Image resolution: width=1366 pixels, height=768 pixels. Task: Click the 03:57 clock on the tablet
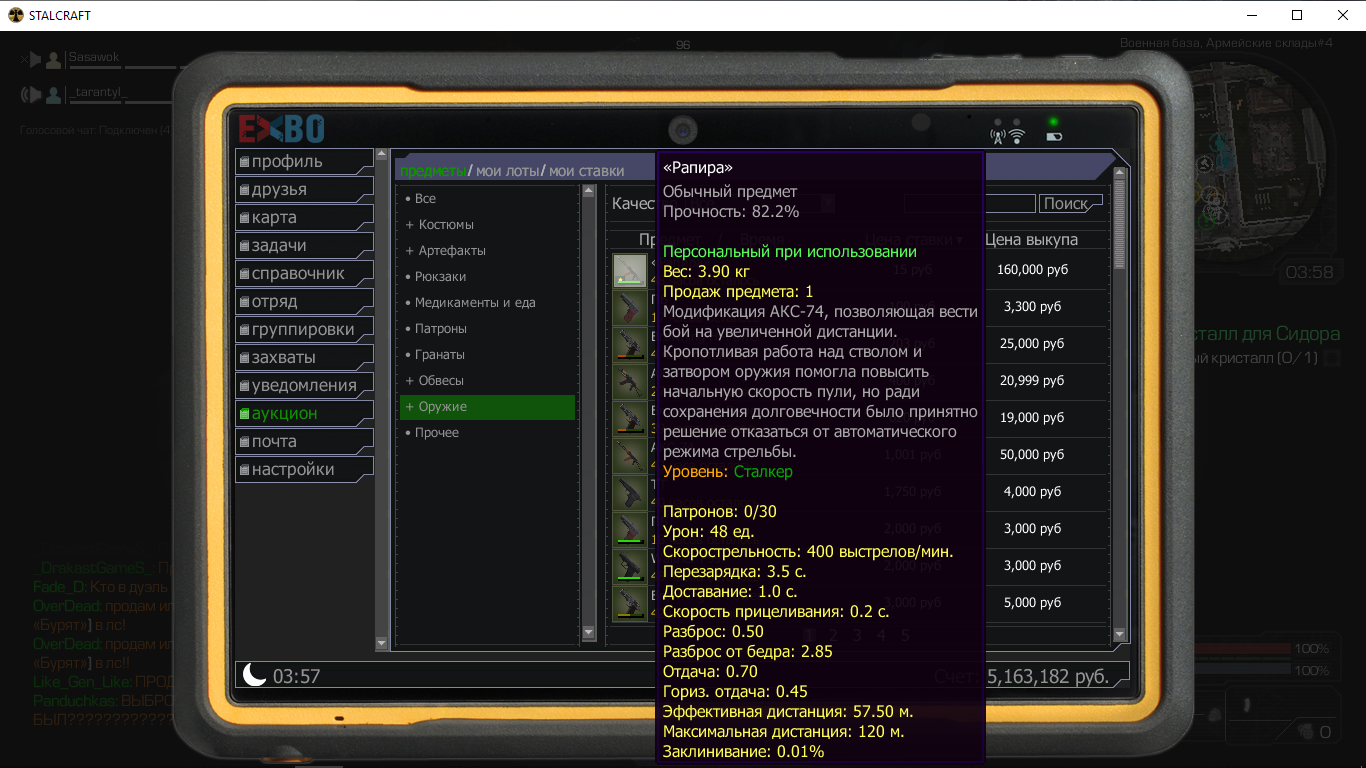pyautogui.click(x=296, y=677)
